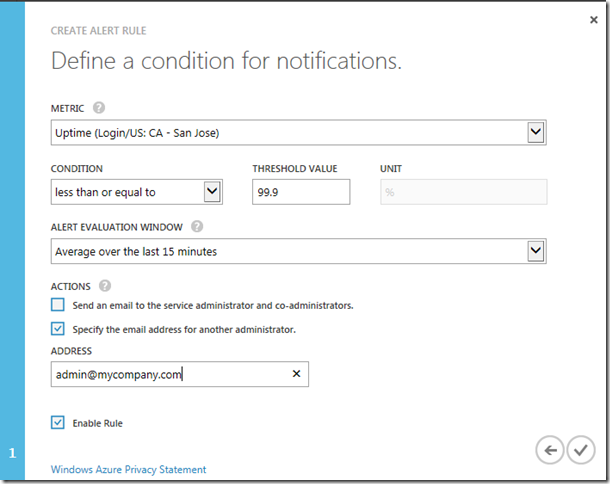Image resolution: width=610 pixels, height=484 pixels.
Task: Uncheck specify email address for another administrator
Action: pos(58,328)
